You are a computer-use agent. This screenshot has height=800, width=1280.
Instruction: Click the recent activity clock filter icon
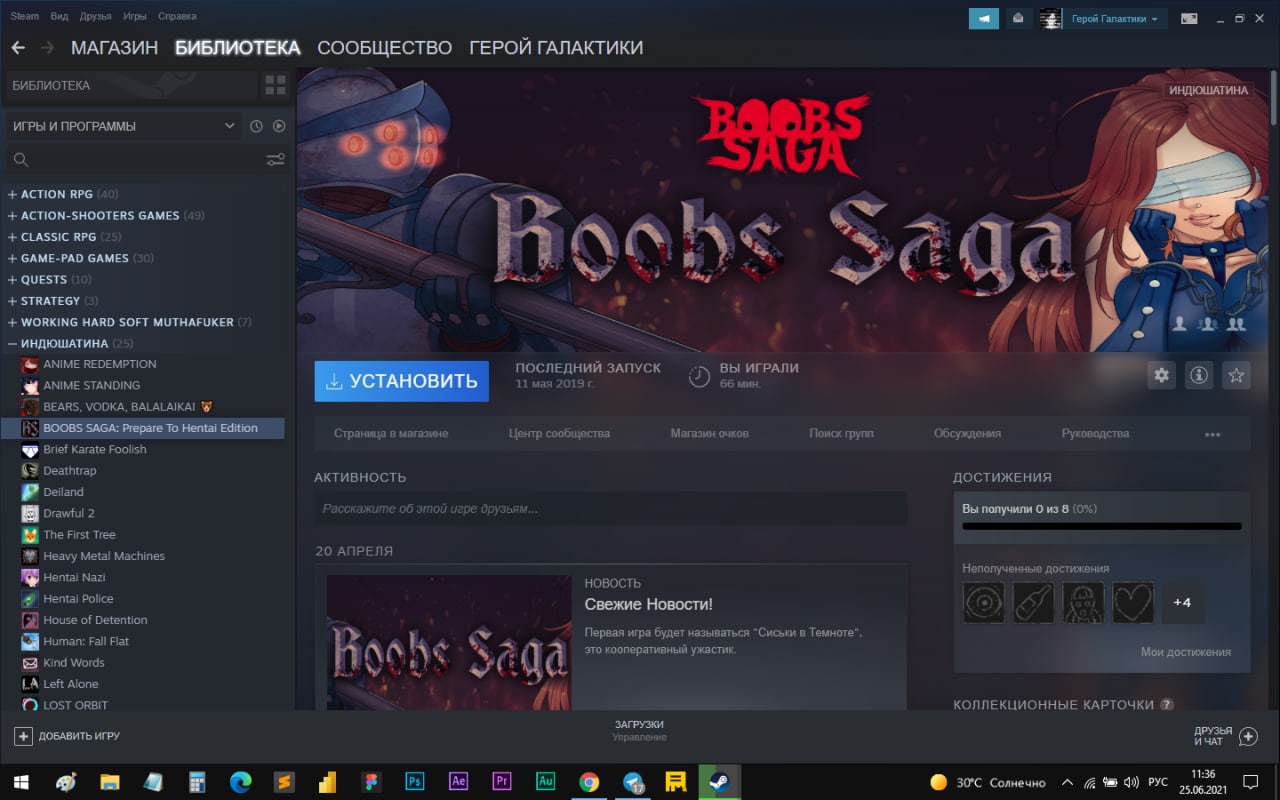256,126
